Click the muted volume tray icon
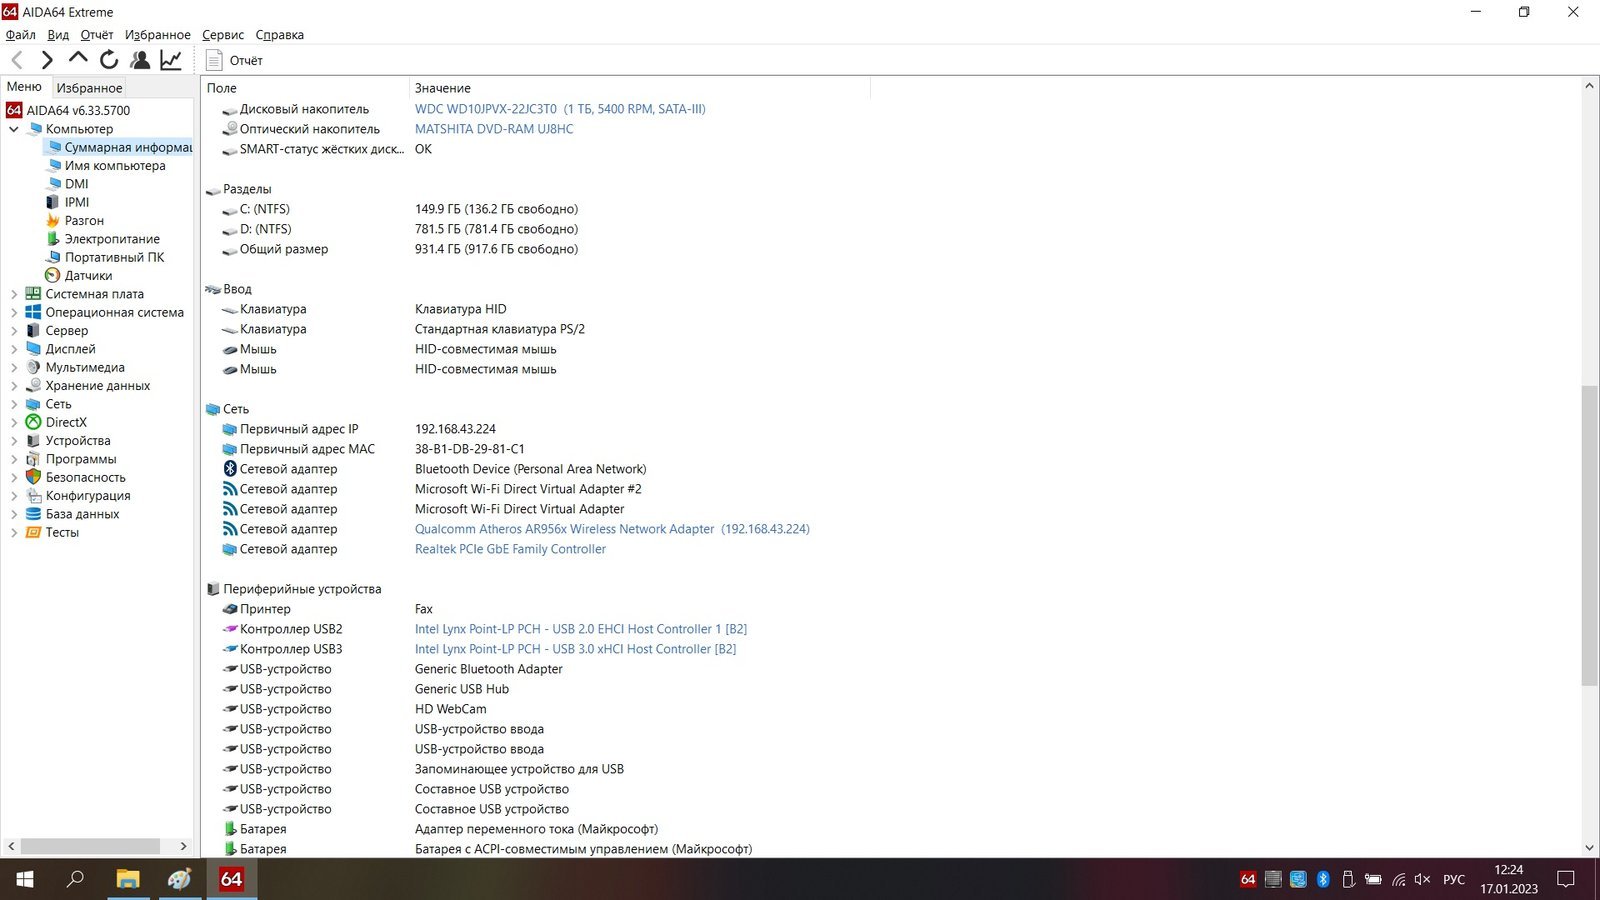 [x=1422, y=879]
